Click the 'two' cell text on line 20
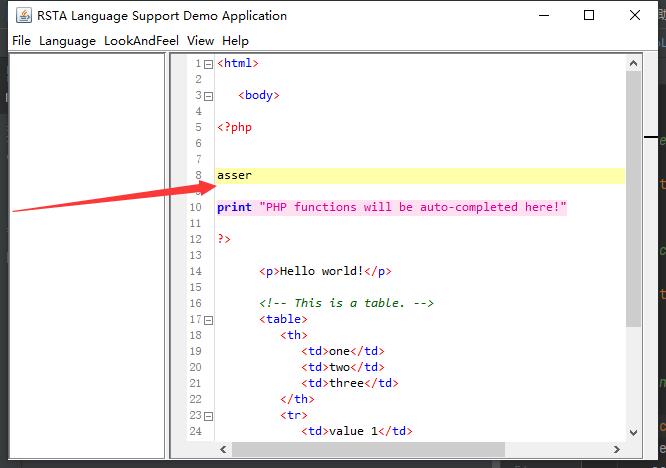 tap(339, 367)
